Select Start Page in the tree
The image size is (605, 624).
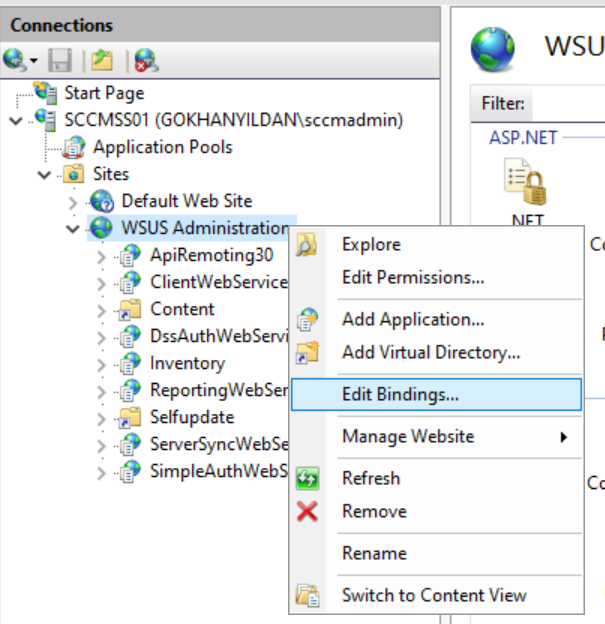click(x=104, y=93)
